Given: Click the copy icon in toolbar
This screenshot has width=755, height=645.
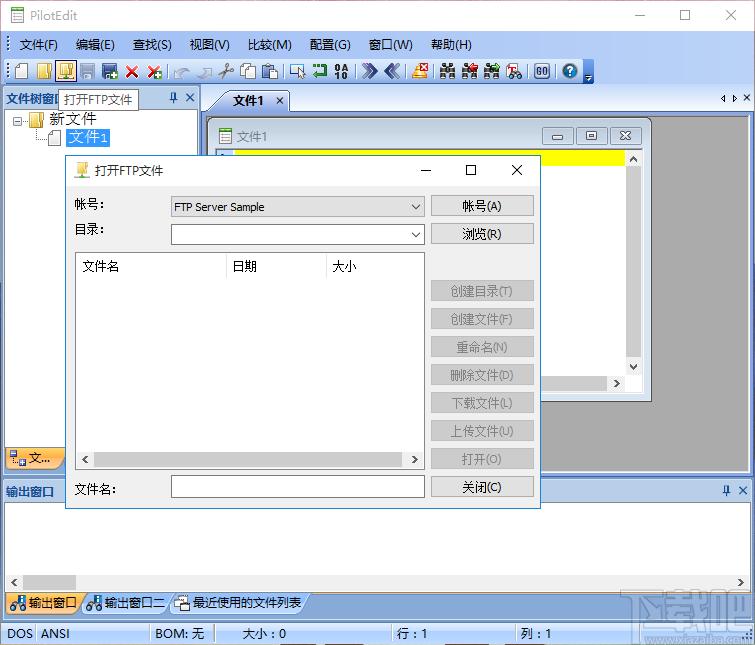Looking at the screenshot, I should [248, 71].
